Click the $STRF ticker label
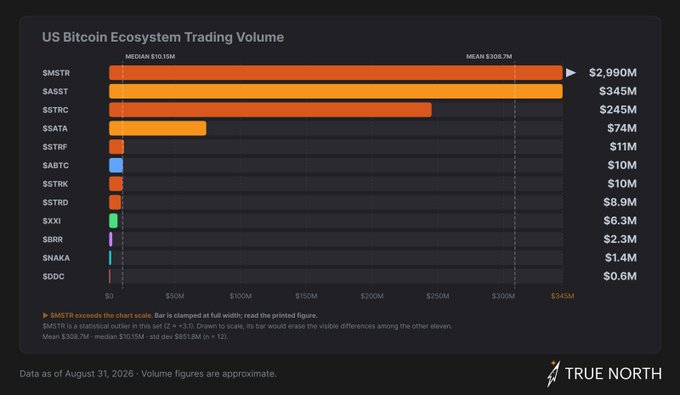The height and width of the screenshot is (395, 680). [55, 147]
